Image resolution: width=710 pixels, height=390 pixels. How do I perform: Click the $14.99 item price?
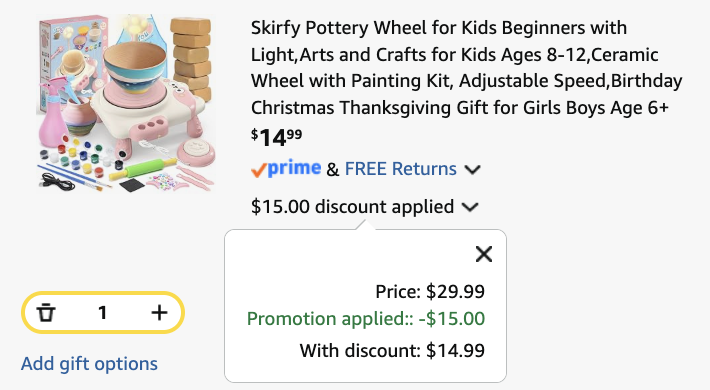pyautogui.click(x=276, y=137)
